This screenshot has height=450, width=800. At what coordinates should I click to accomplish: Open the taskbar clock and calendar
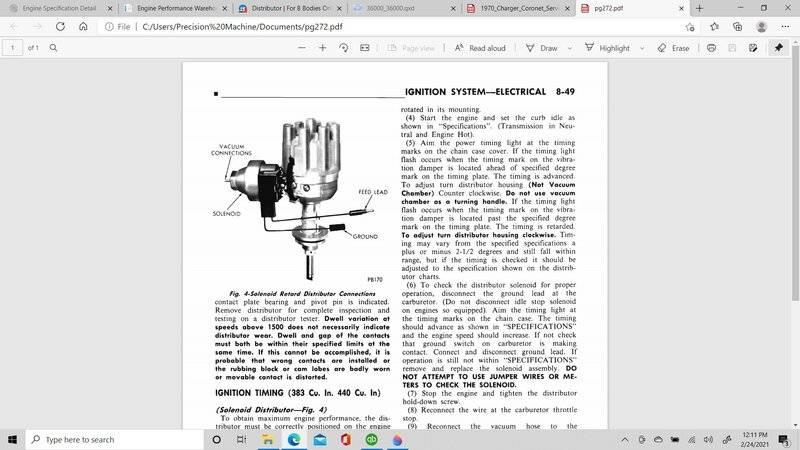tap(755, 439)
